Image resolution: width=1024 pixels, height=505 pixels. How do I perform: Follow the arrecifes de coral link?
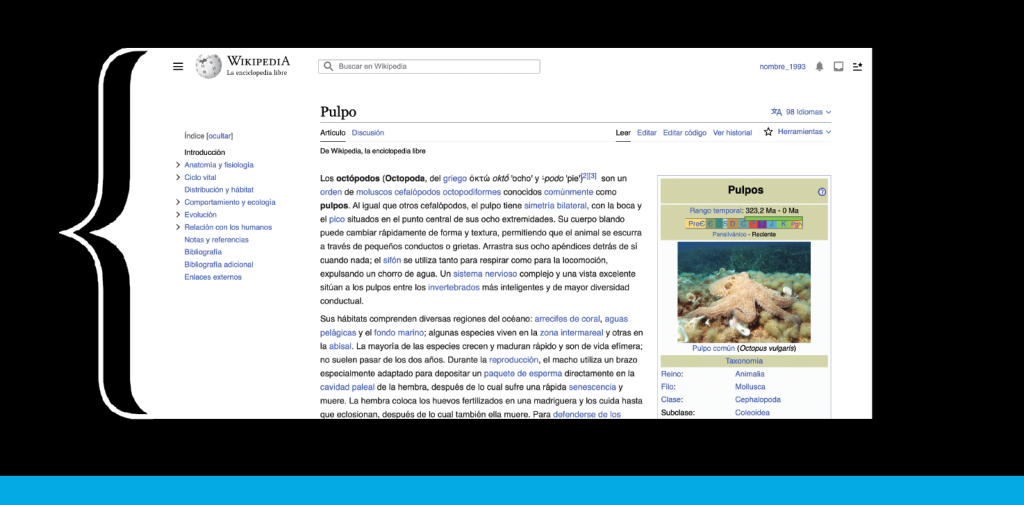tap(567, 319)
